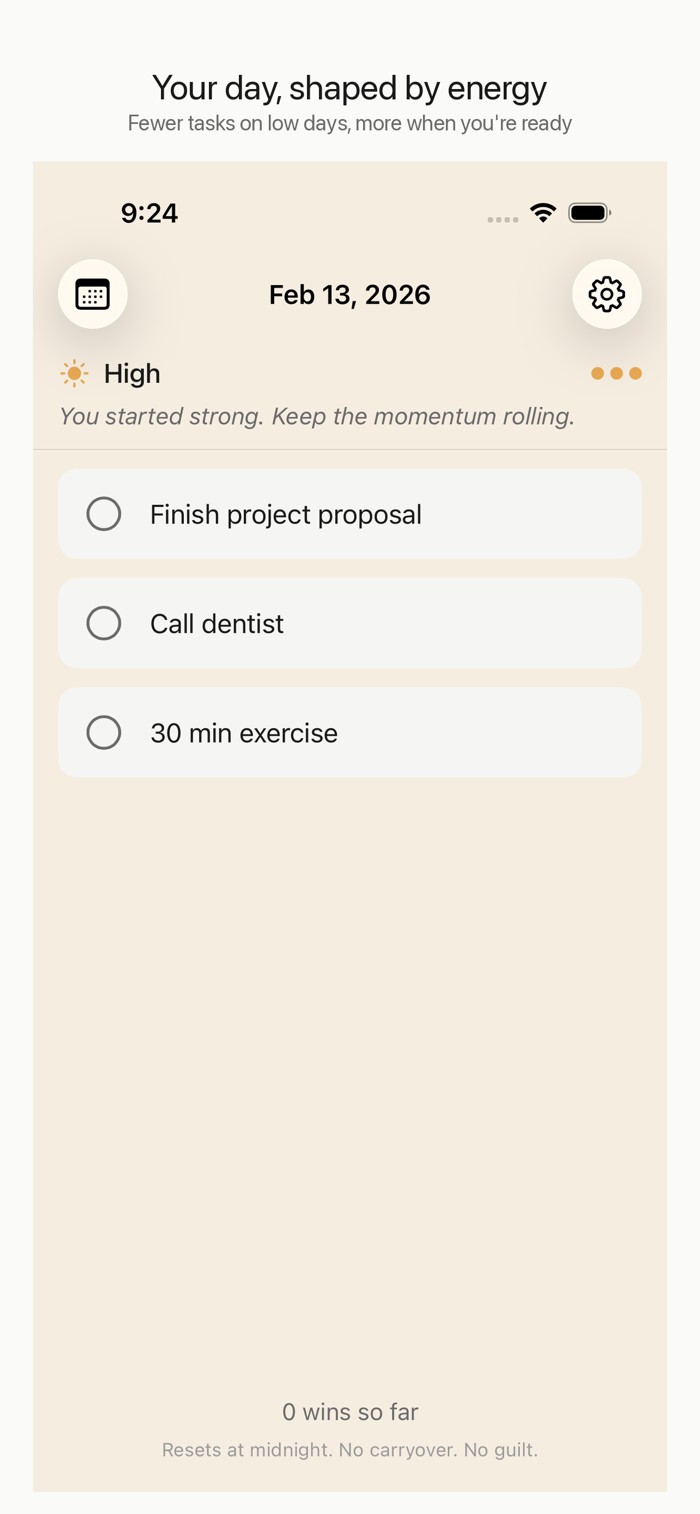700x1514 pixels.
Task: Tap the 0 wins so far counter
Action: tap(350, 1412)
